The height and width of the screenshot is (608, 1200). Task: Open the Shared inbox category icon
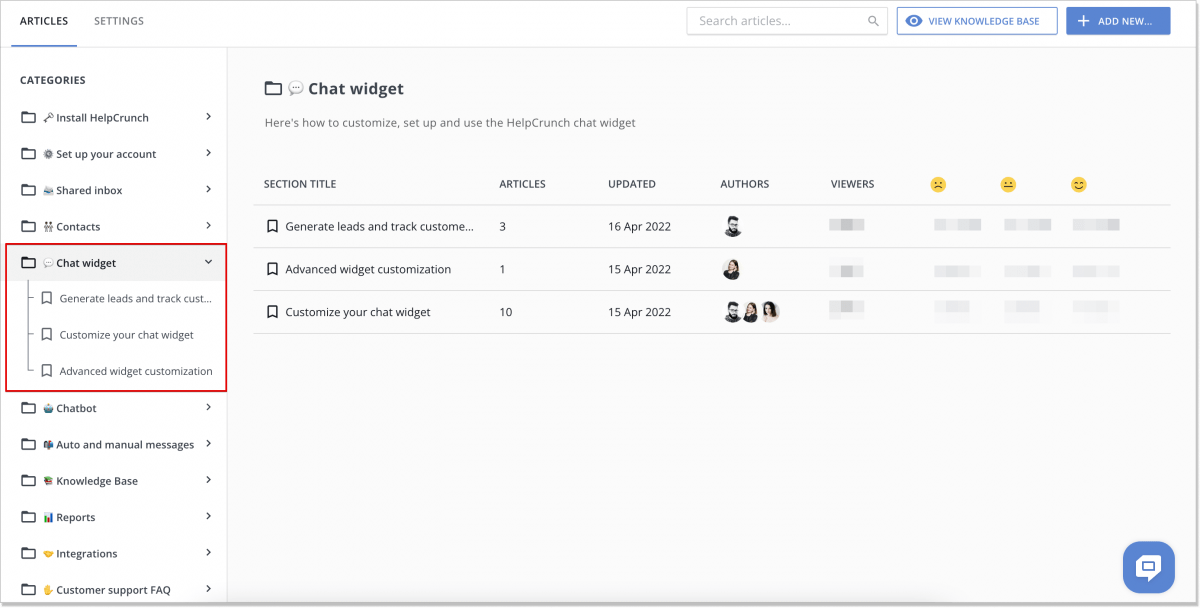(x=49, y=190)
